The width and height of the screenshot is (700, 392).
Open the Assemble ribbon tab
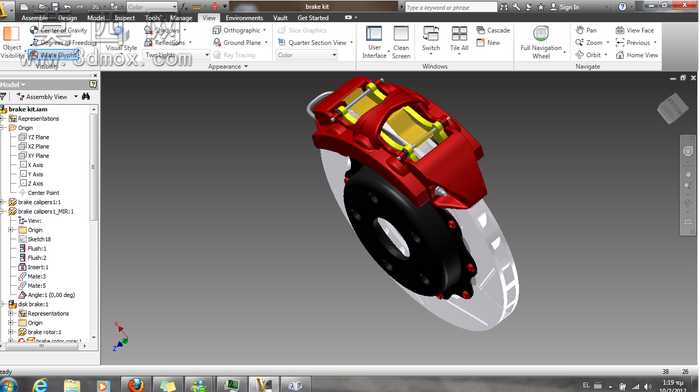pyautogui.click(x=34, y=18)
